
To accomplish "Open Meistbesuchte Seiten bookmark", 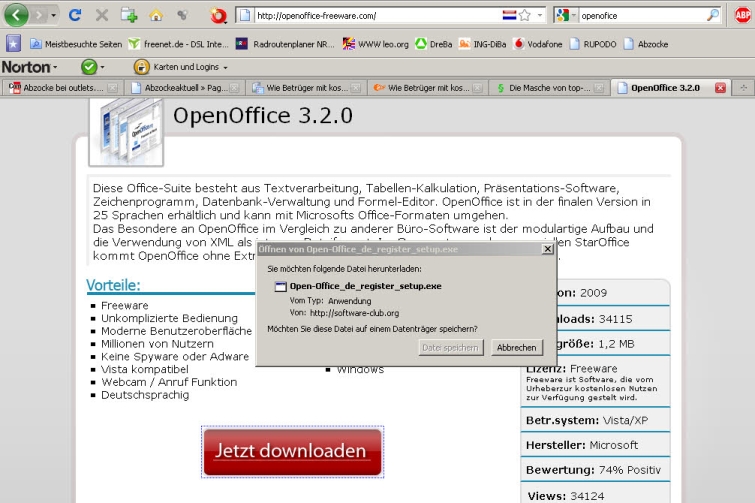I will (x=76, y=44).
